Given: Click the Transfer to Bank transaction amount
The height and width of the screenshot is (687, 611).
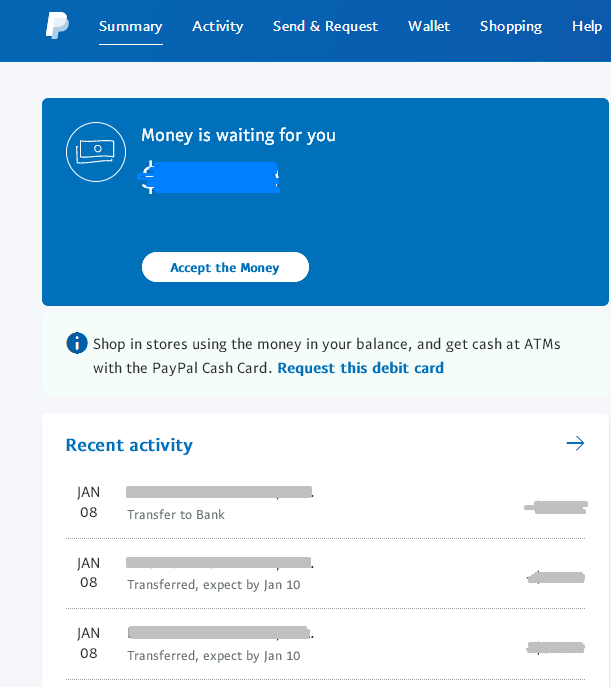Looking at the screenshot, I should [x=556, y=507].
